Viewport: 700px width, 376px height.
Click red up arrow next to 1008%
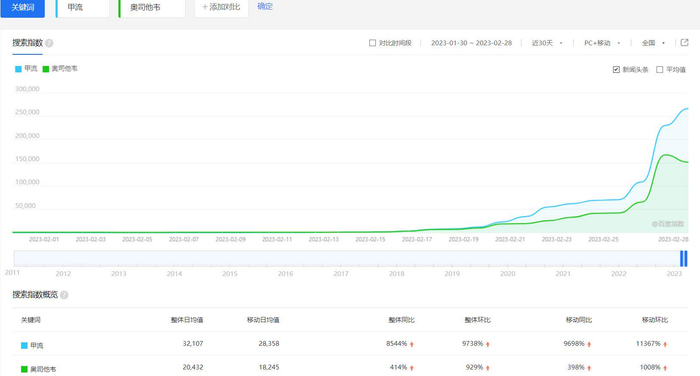coord(665,368)
